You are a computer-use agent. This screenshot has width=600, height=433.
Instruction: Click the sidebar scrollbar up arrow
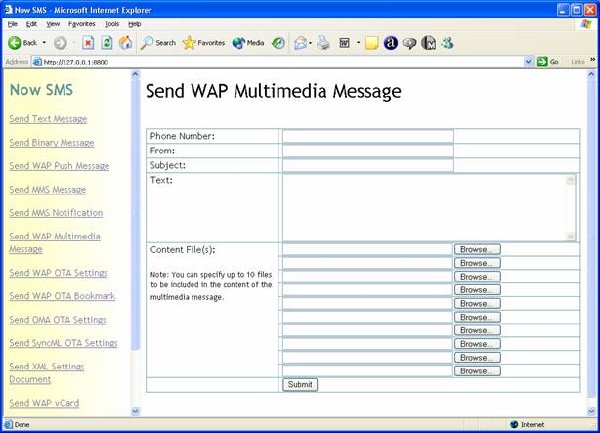(x=135, y=74)
